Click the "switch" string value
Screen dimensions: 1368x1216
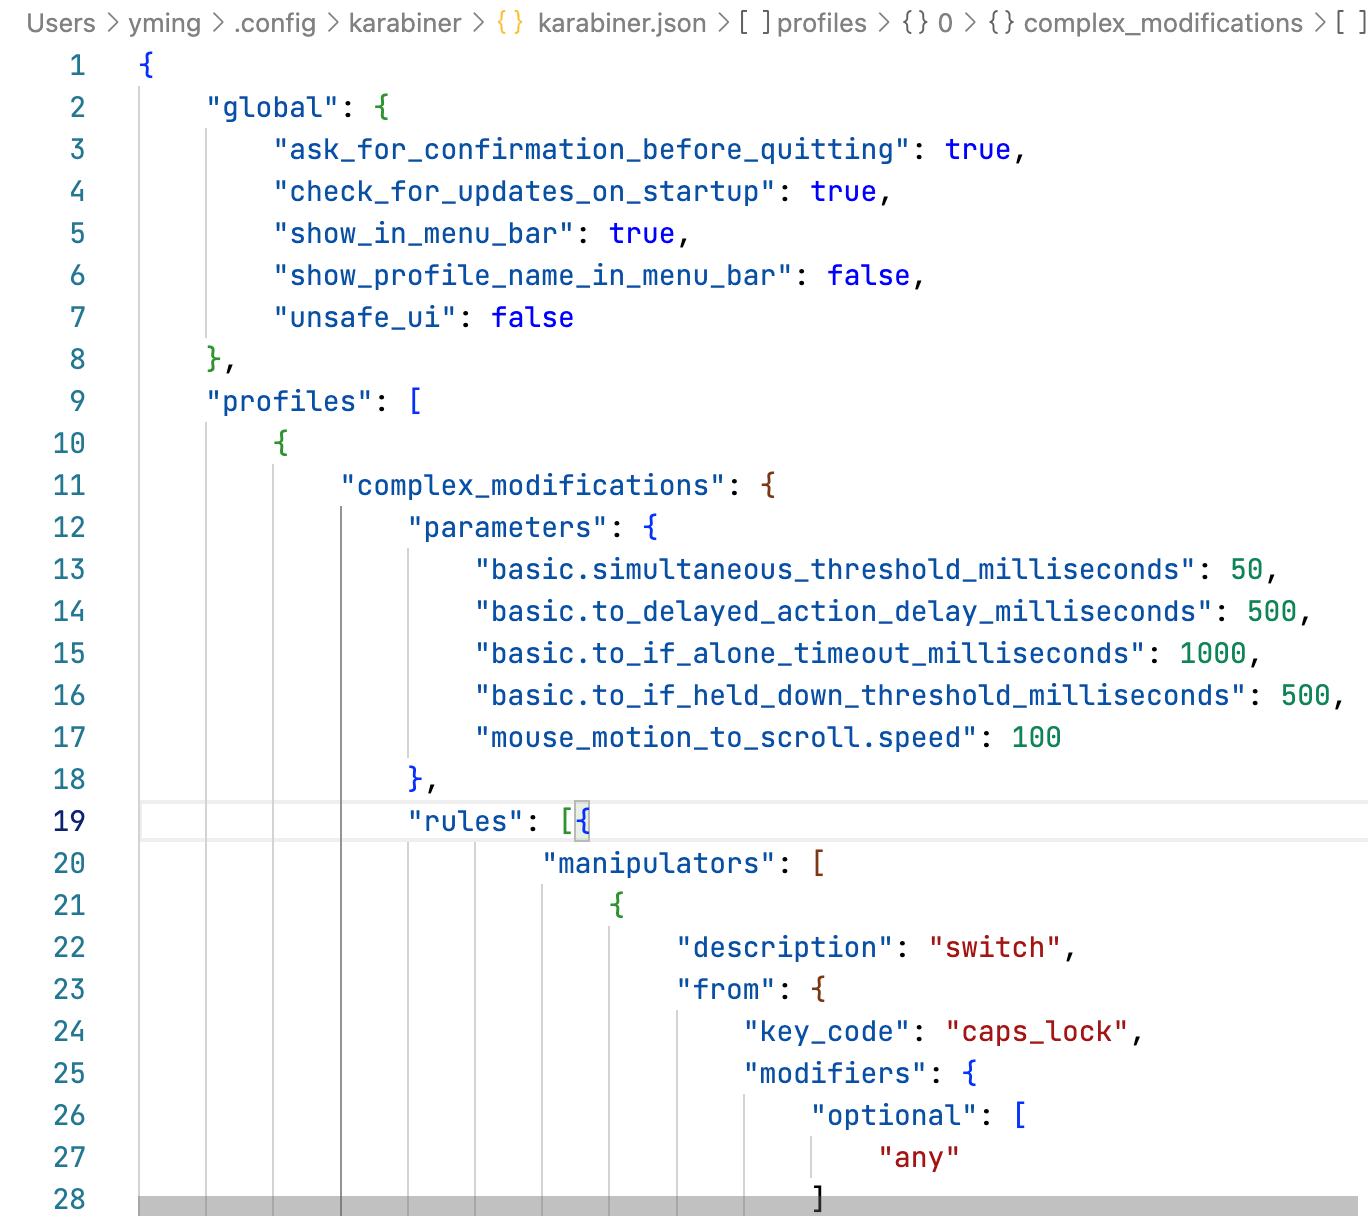[995, 947]
